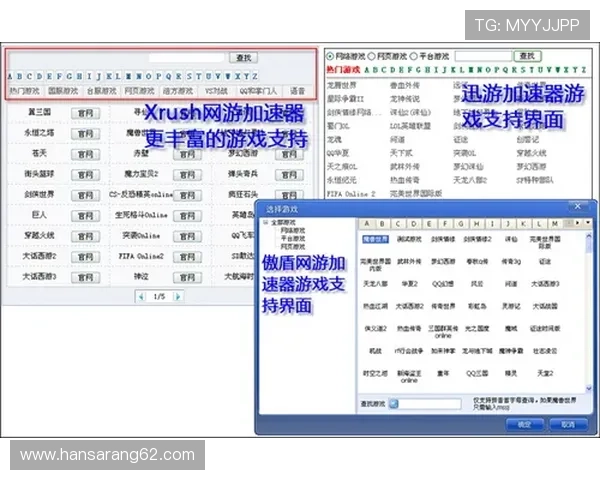Screen dimensions: 600x480
Task: Click 星际争霸II in 迅游 game list
Action: (345, 99)
